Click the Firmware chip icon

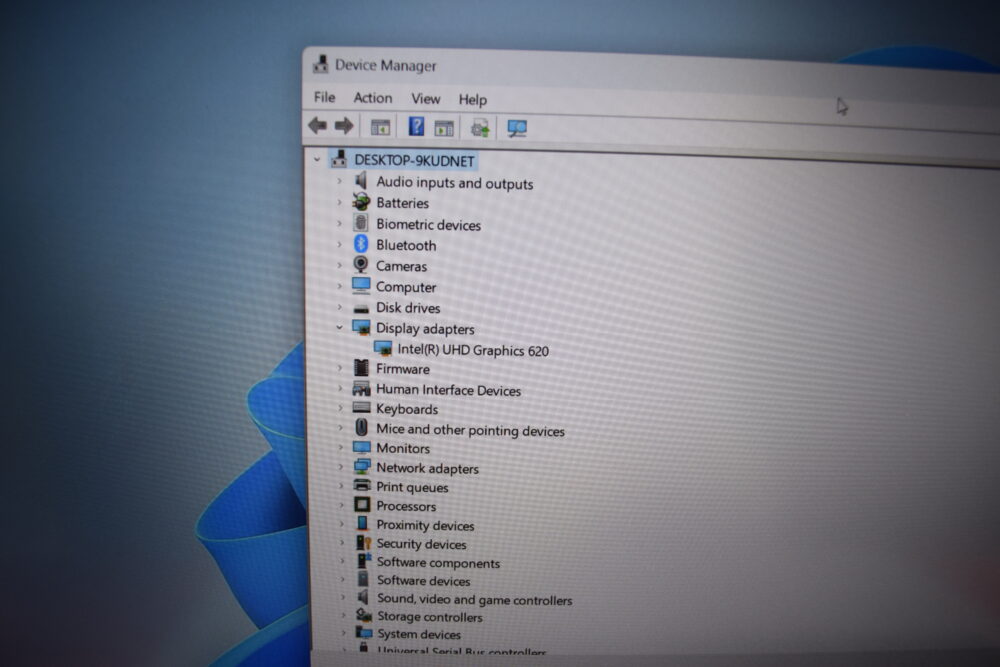point(362,367)
